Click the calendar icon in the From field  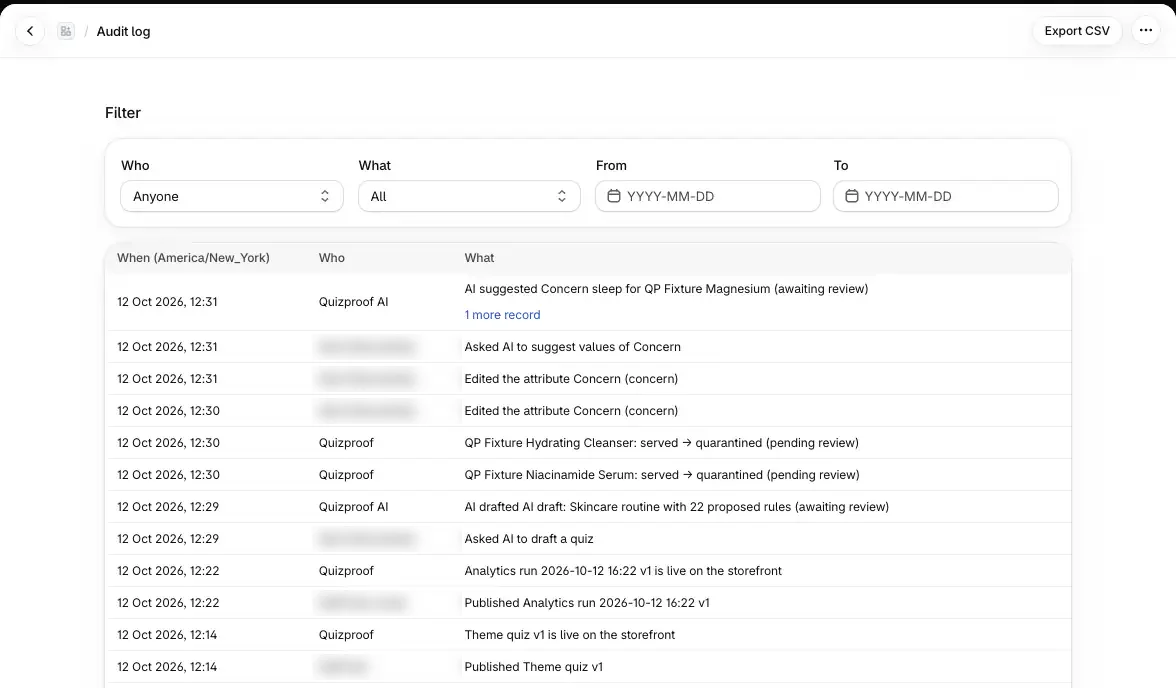pos(614,196)
